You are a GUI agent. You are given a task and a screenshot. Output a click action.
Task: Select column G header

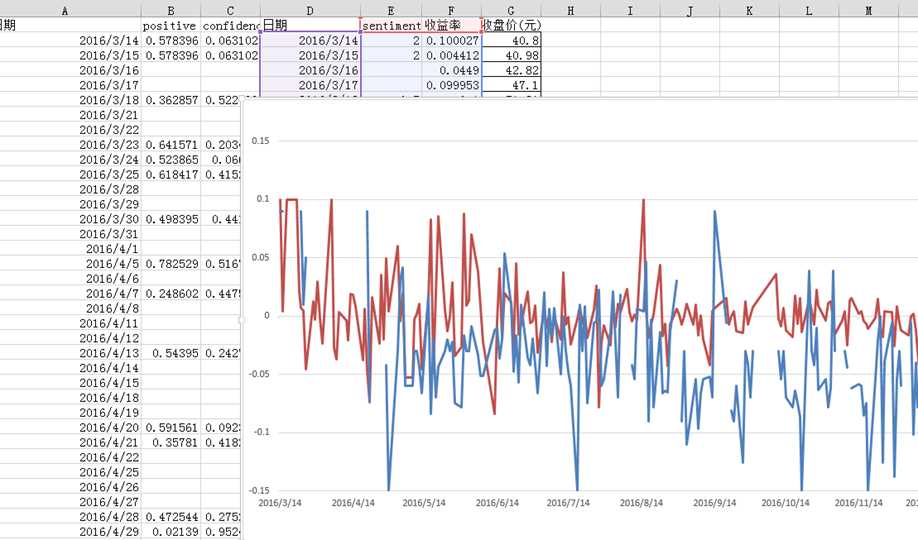coord(511,9)
